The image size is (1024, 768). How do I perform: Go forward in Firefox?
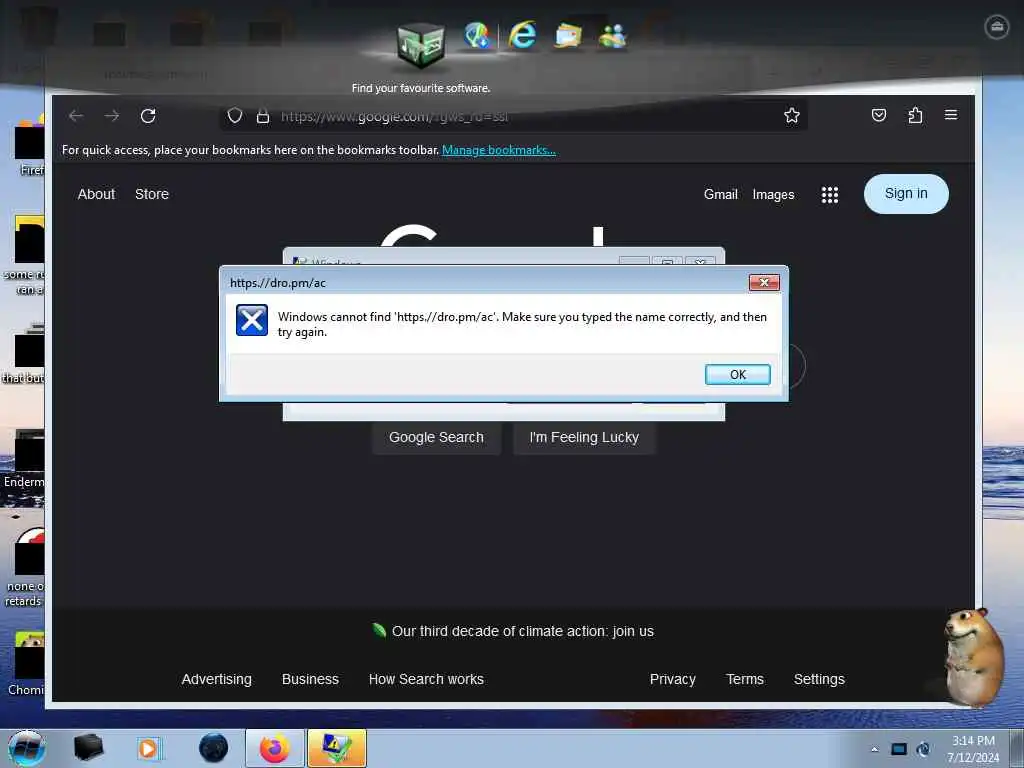coord(112,116)
